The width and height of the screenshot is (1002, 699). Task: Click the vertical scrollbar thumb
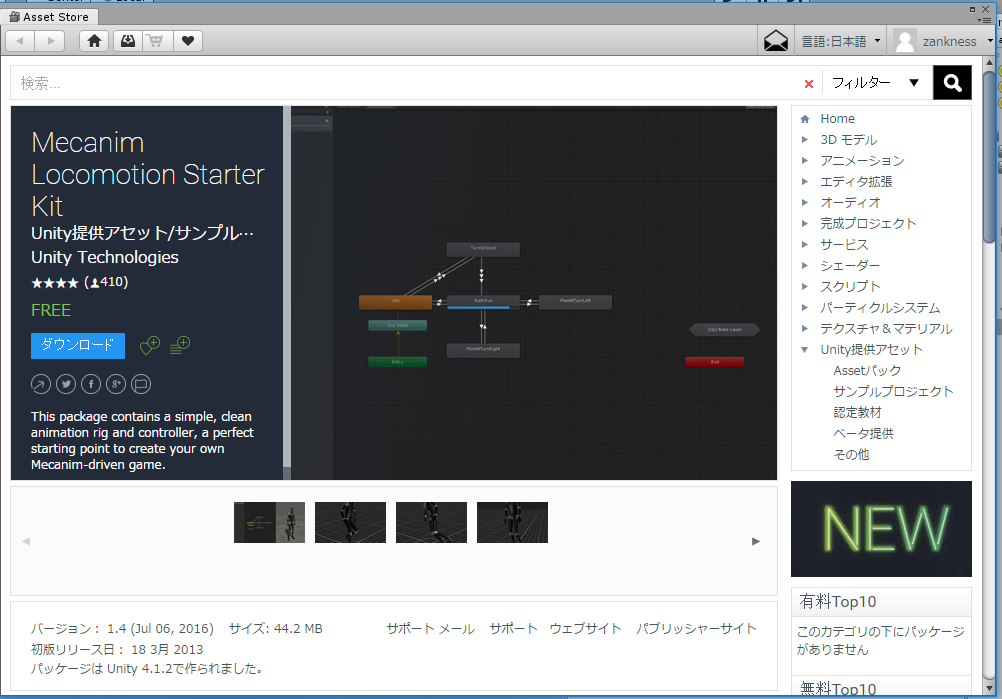(x=989, y=157)
